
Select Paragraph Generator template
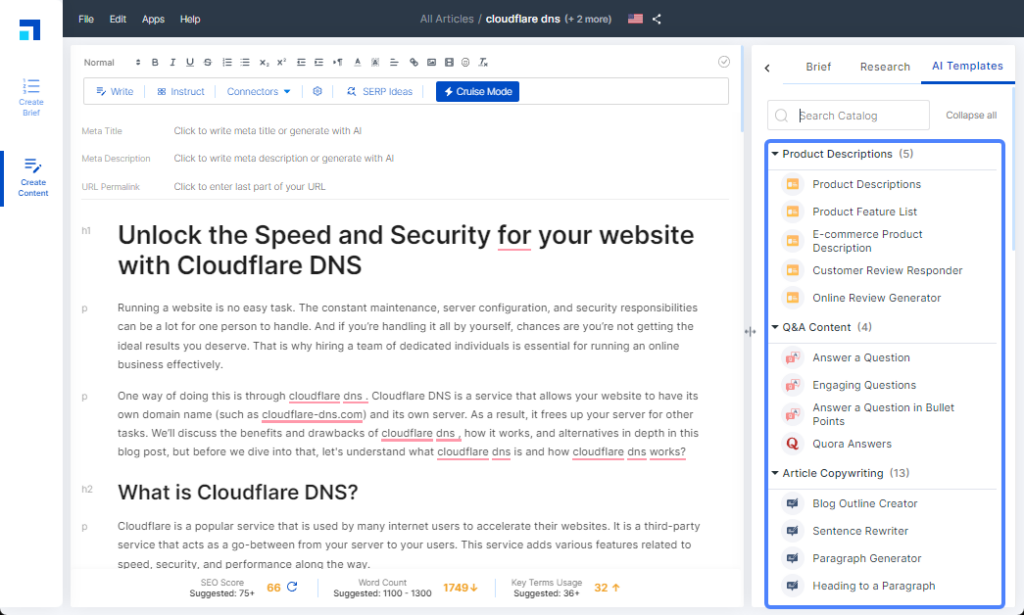867,558
